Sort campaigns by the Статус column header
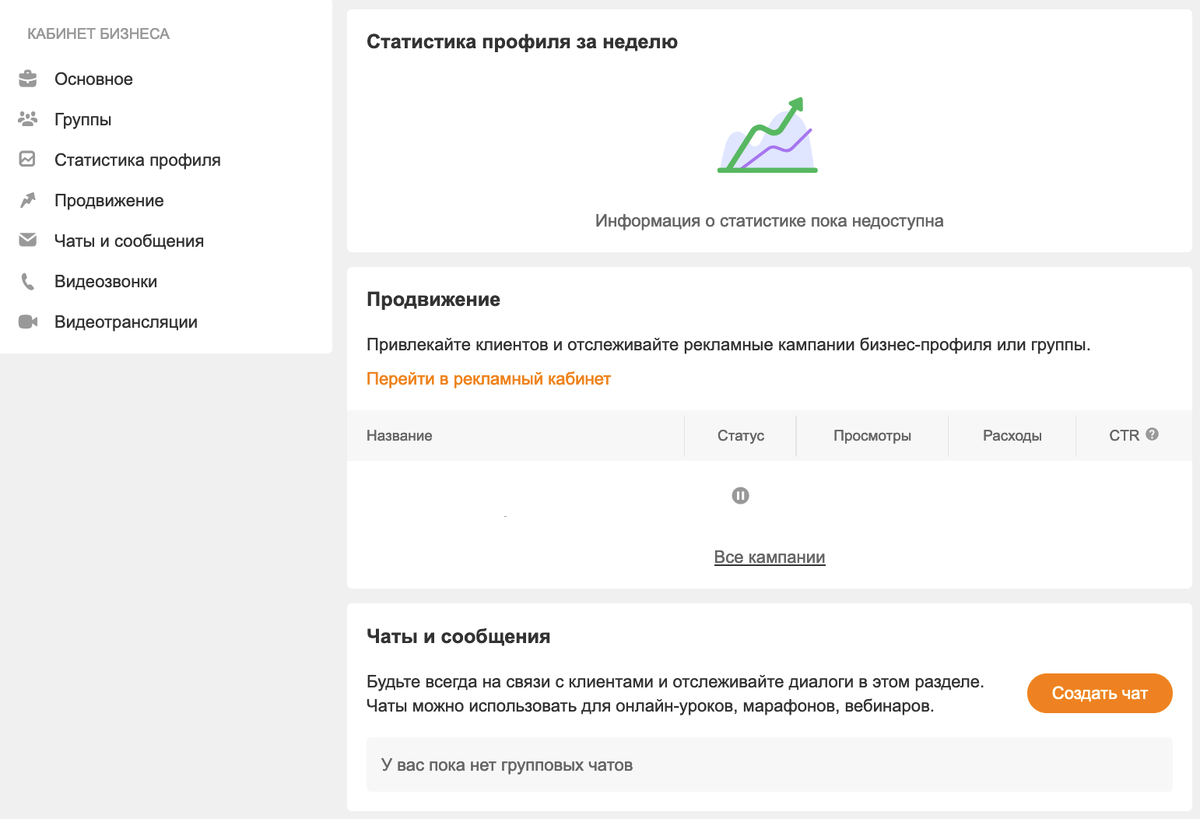 (740, 435)
